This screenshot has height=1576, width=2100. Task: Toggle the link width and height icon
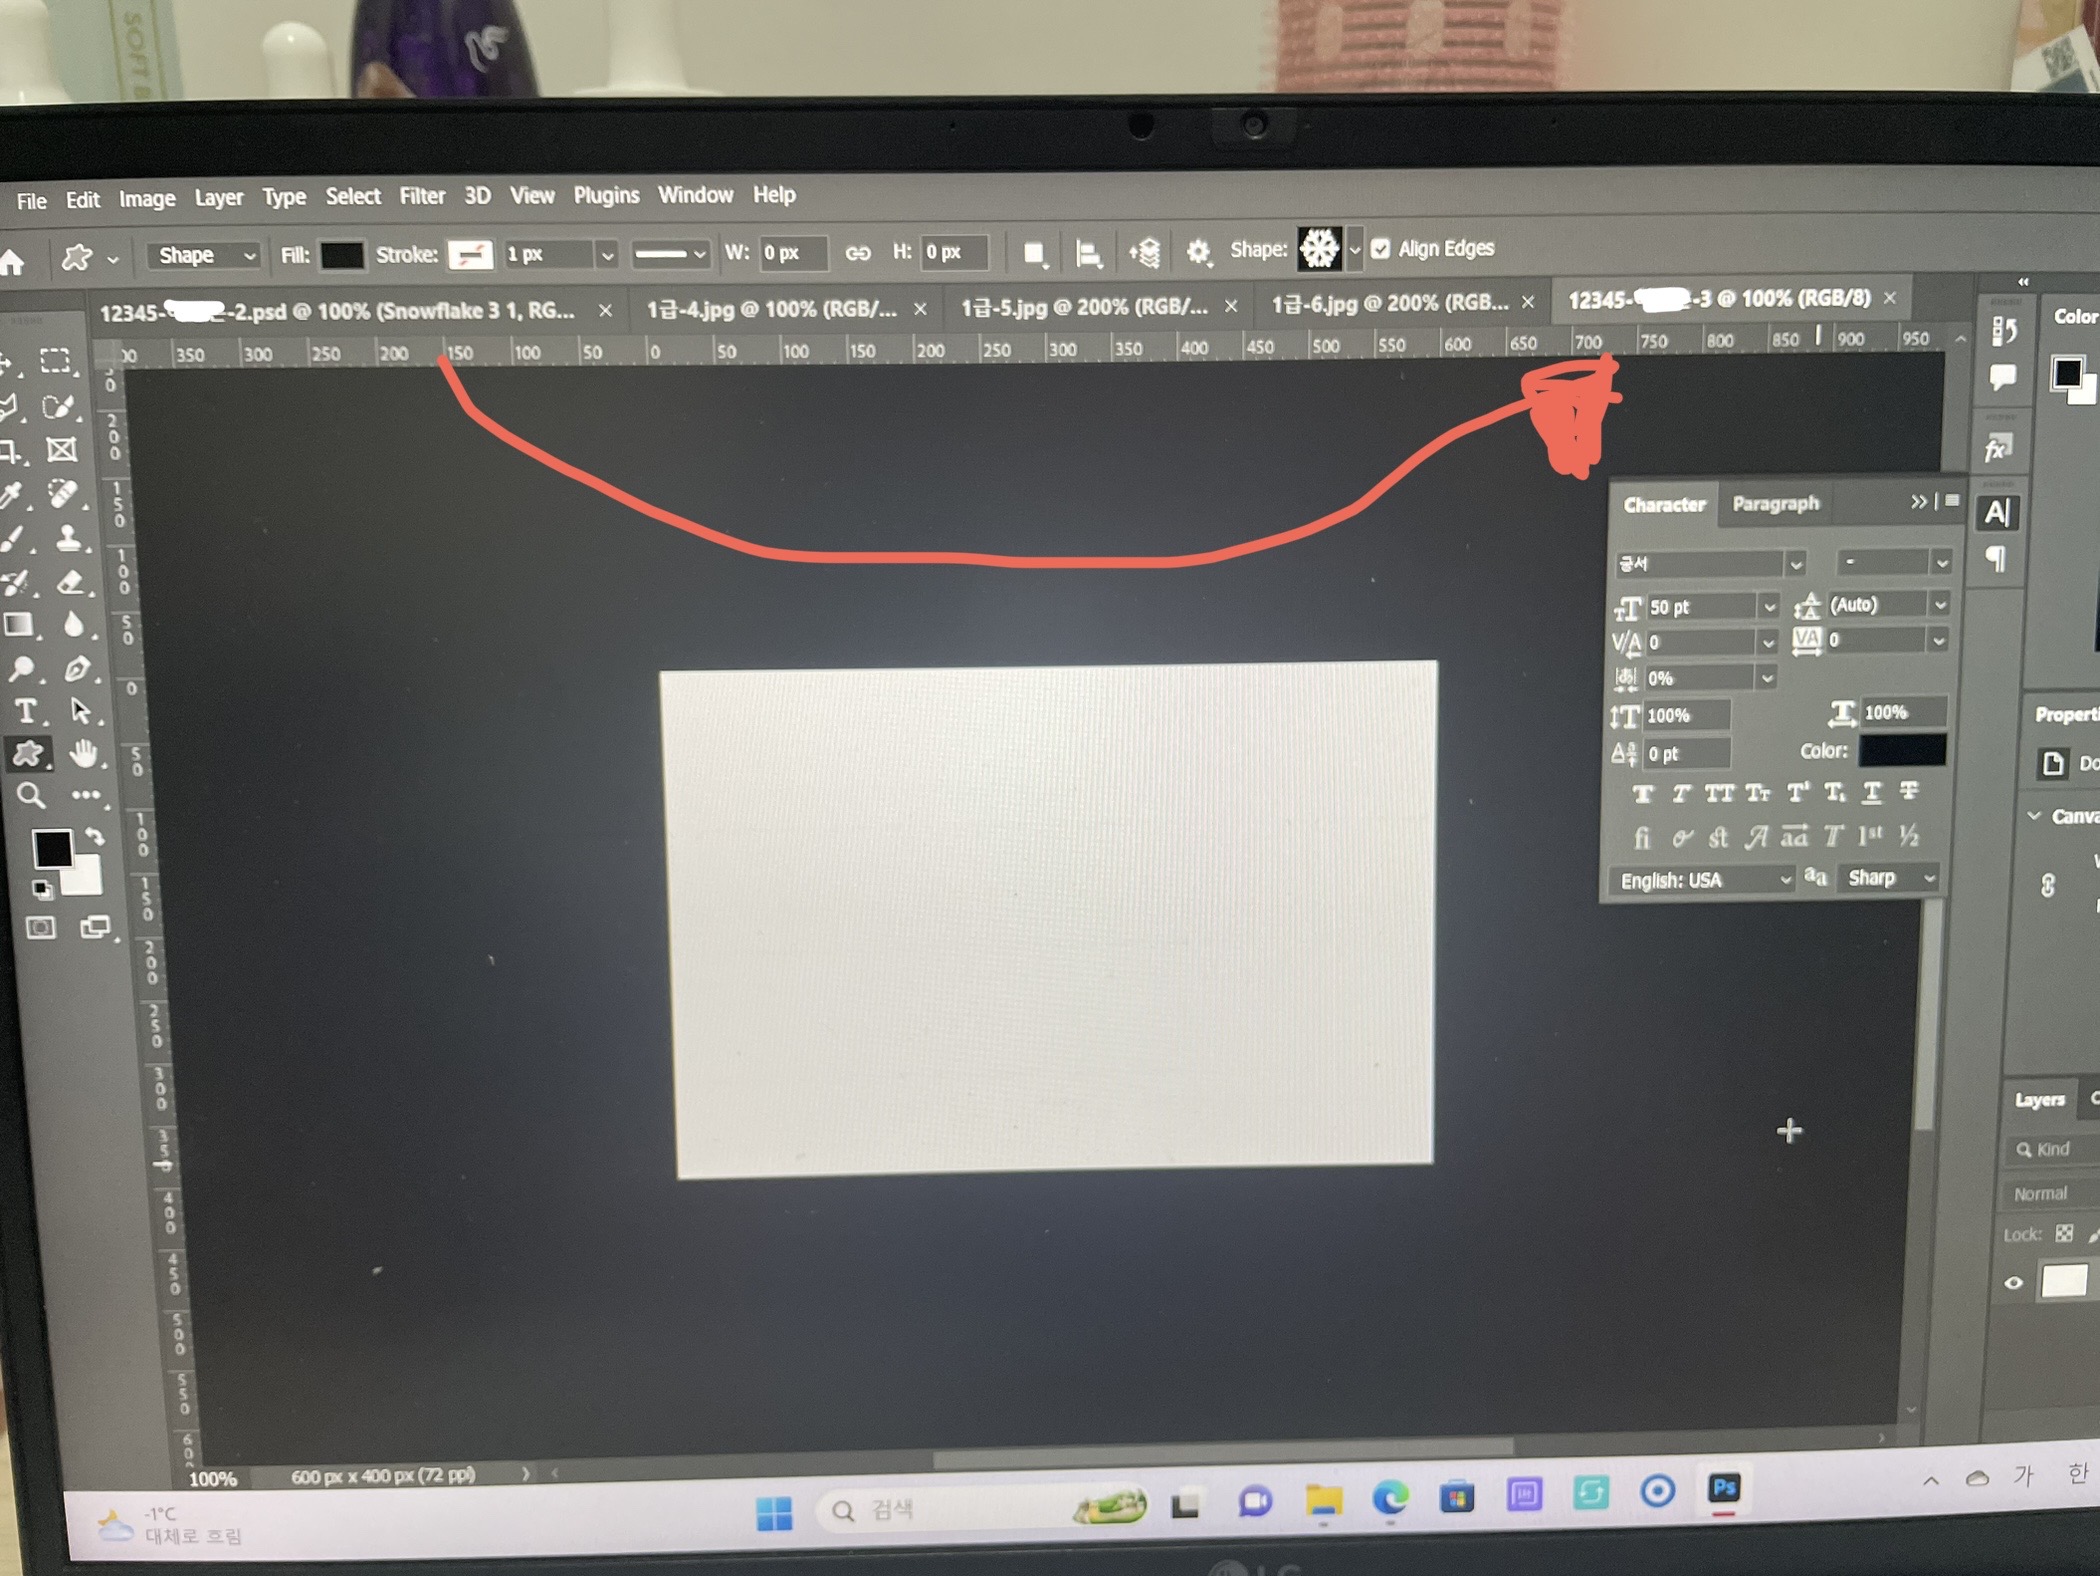858,253
